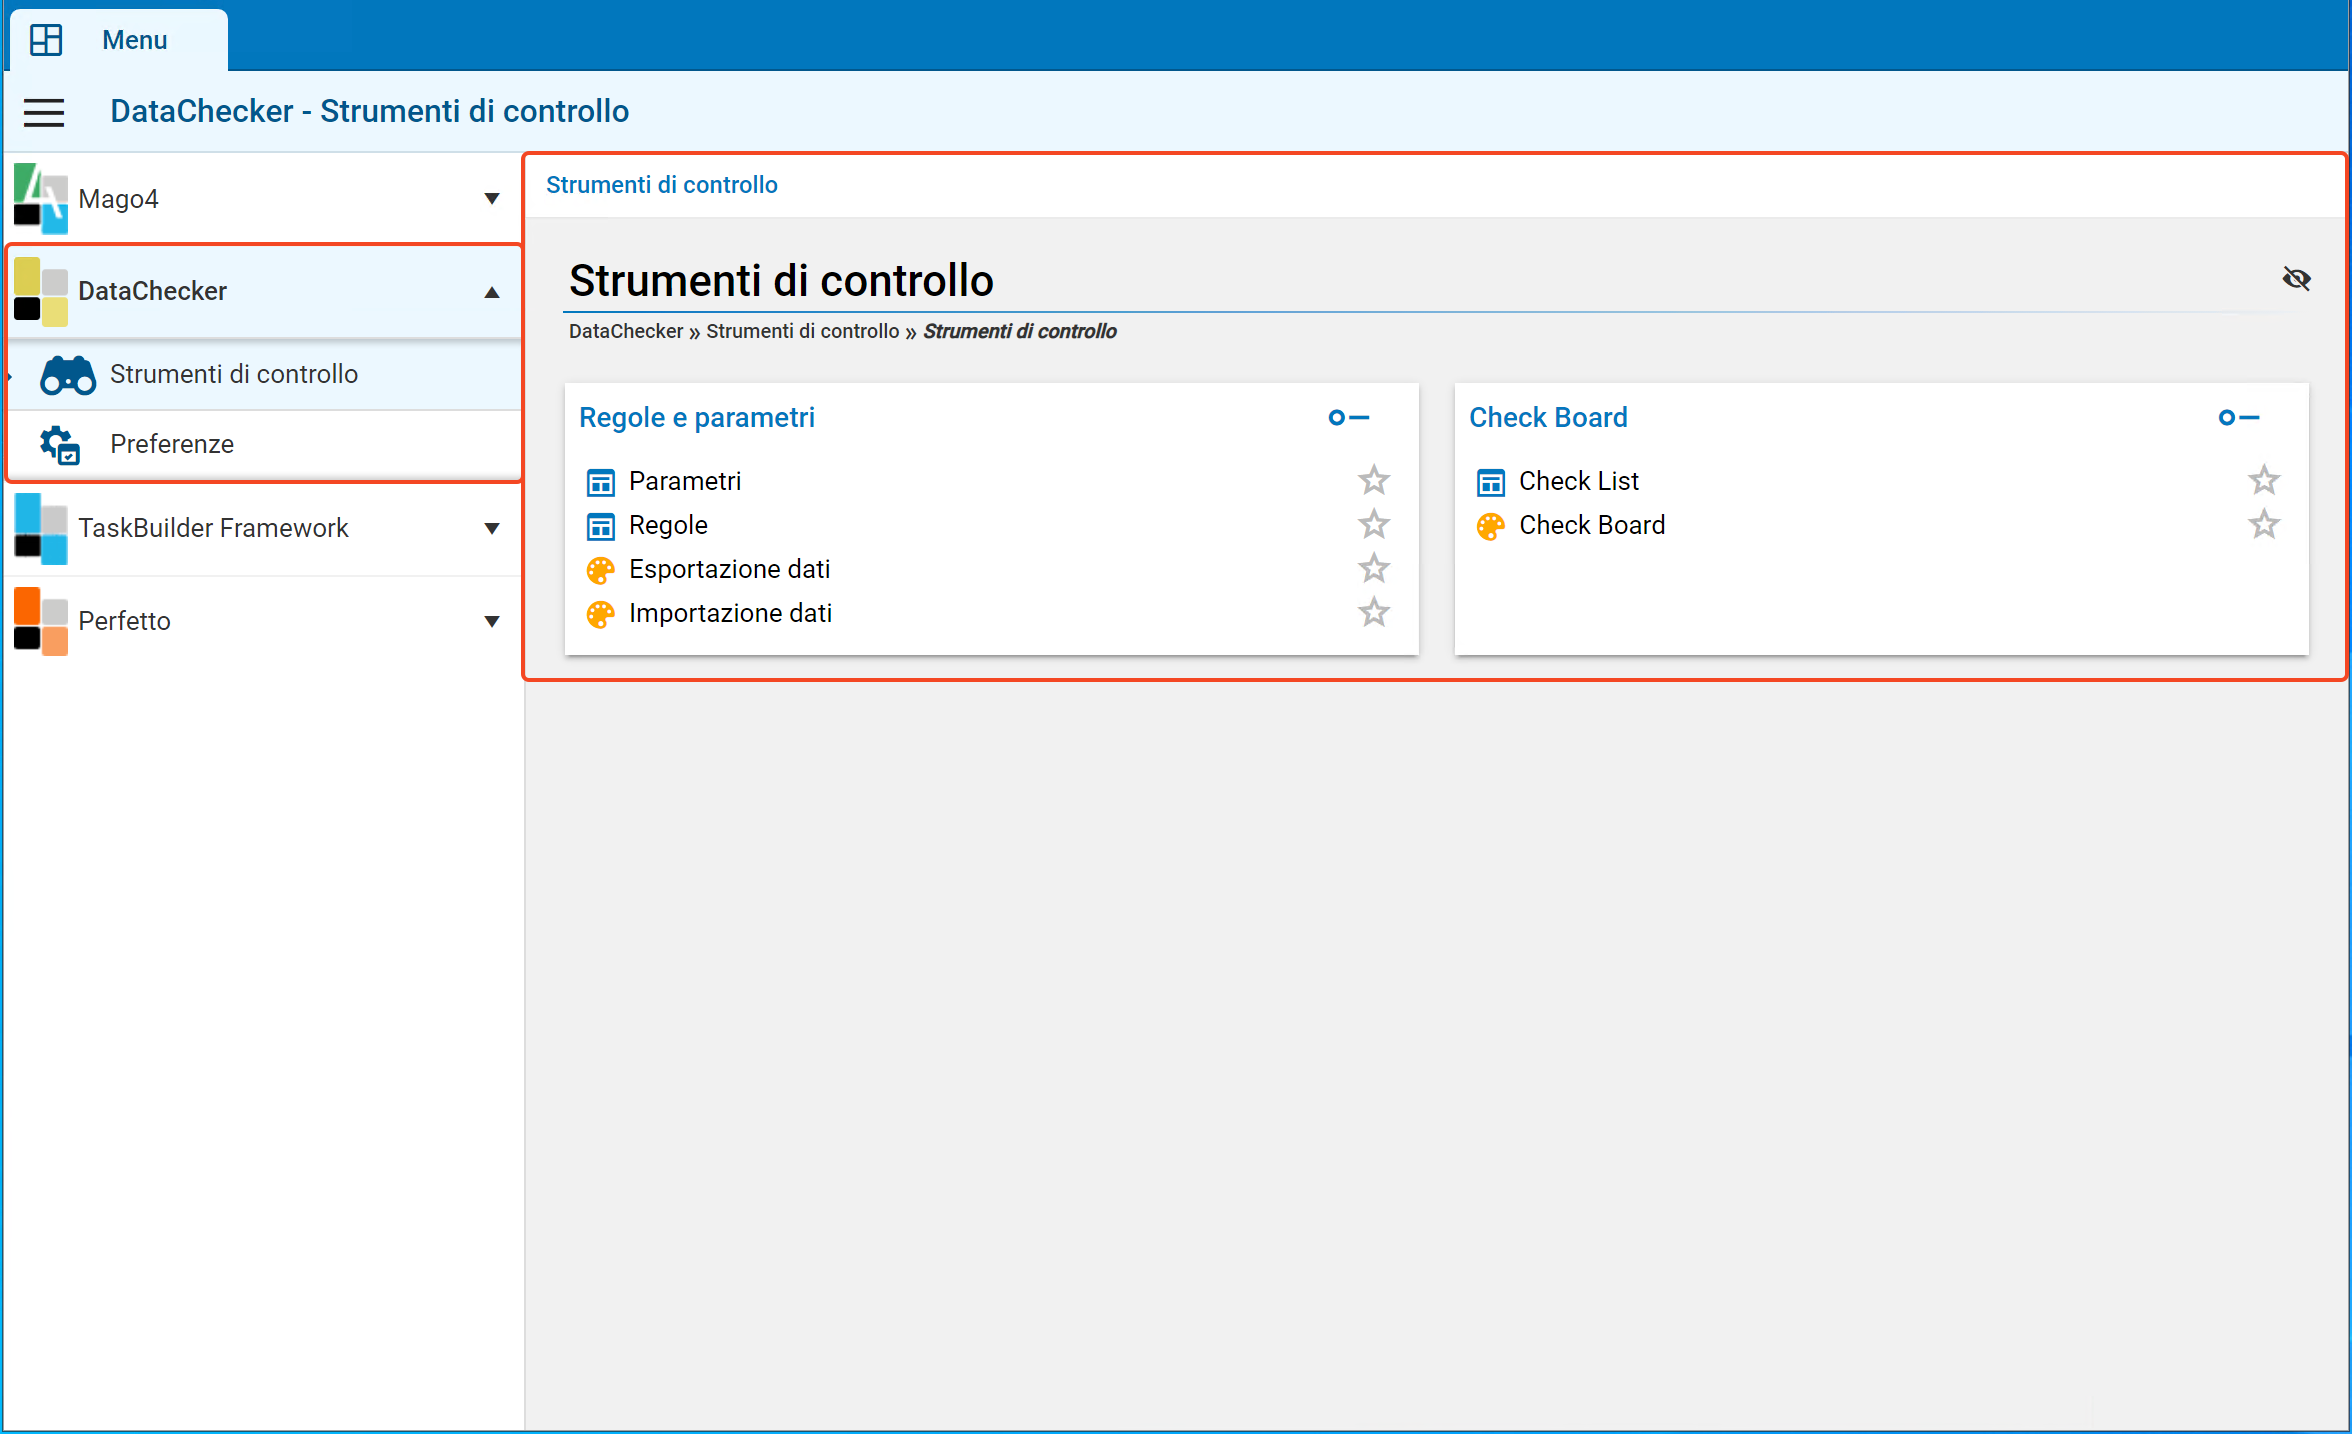Open the Check Board link item

pos(1592,525)
